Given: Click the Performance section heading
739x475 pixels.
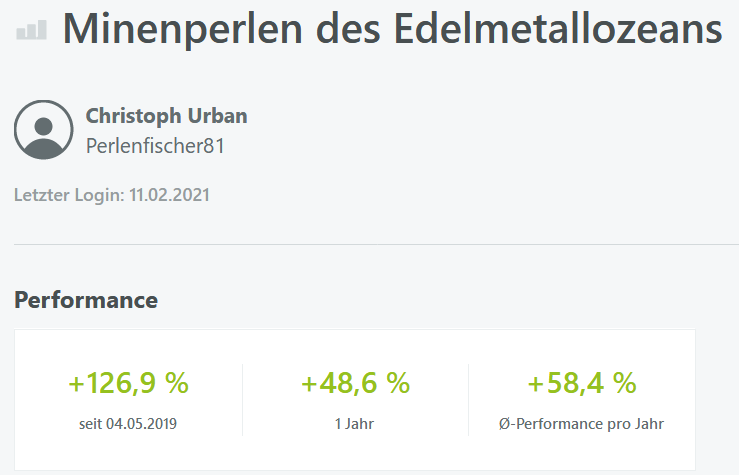Looking at the screenshot, I should click(86, 299).
